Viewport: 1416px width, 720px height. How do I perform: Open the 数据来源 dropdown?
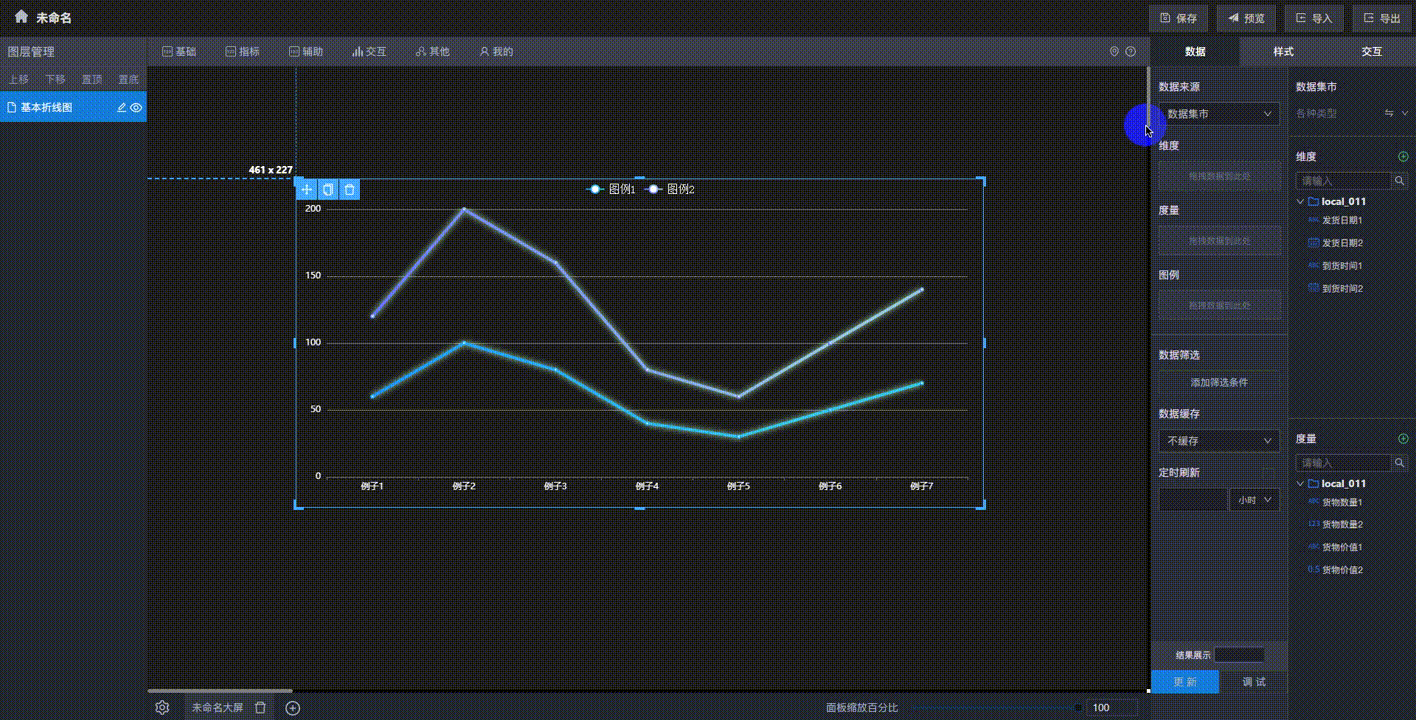pyautogui.click(x=1219, y=114)
